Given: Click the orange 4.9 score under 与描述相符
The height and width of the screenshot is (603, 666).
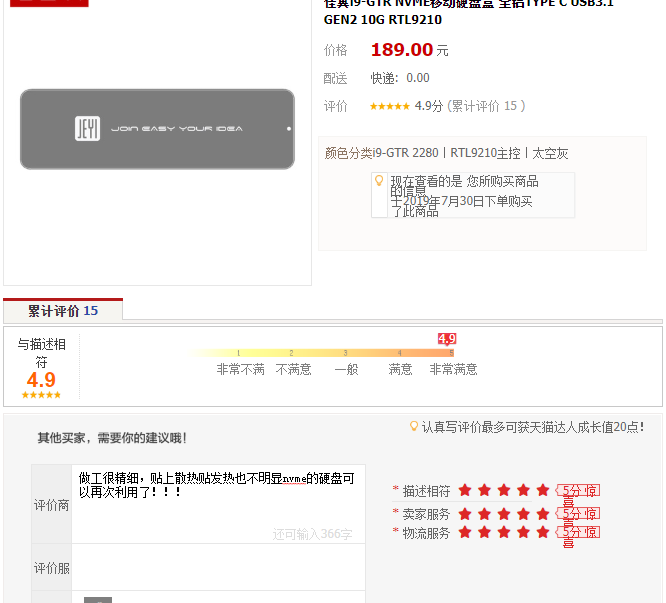Looking at the screenshot, I should (x=41, y=380).
